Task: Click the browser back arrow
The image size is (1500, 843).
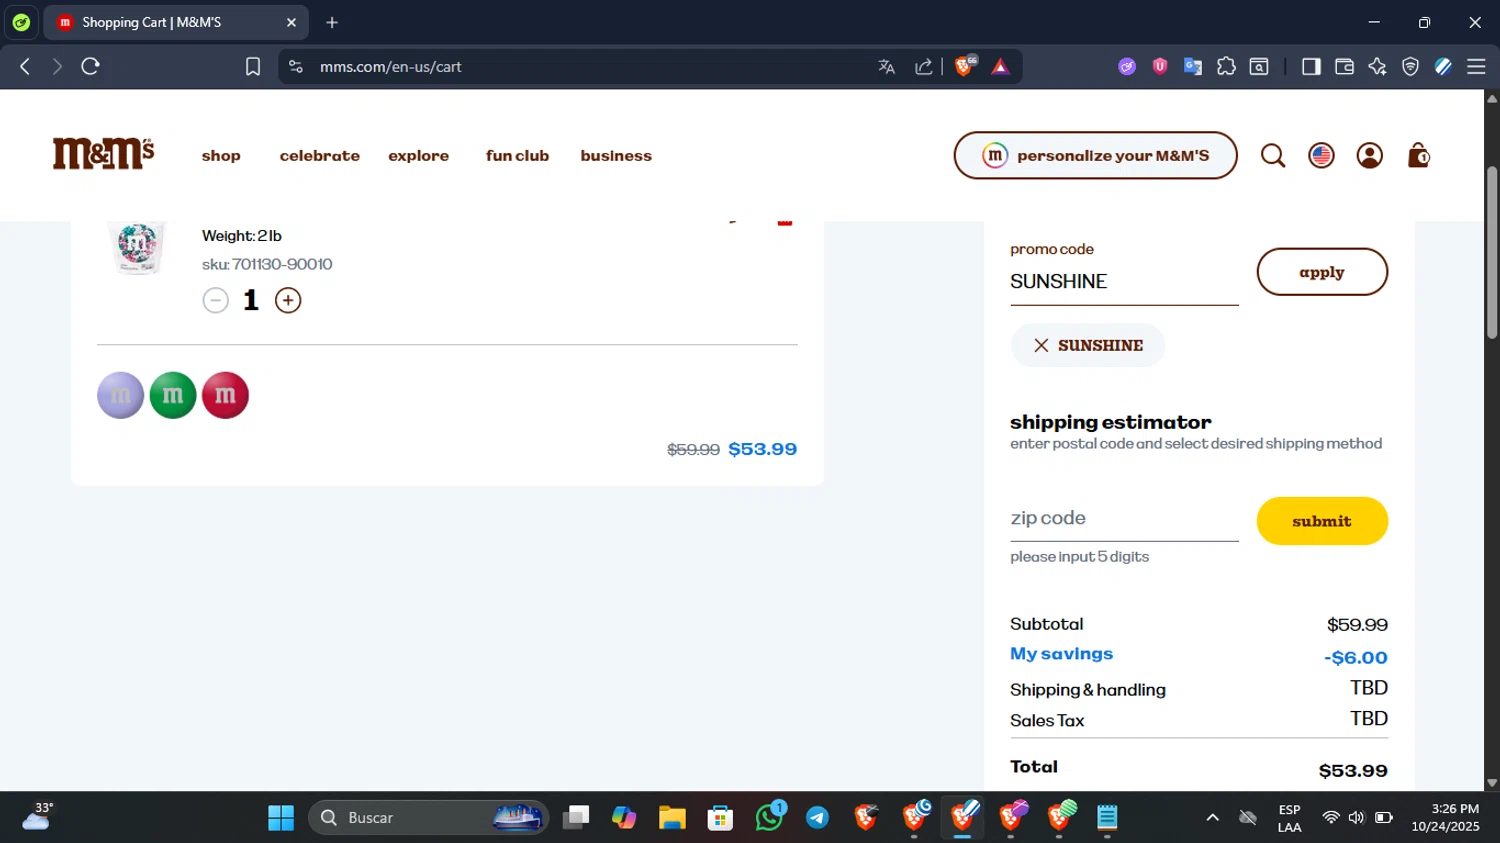Action: (x=25, y=66)
